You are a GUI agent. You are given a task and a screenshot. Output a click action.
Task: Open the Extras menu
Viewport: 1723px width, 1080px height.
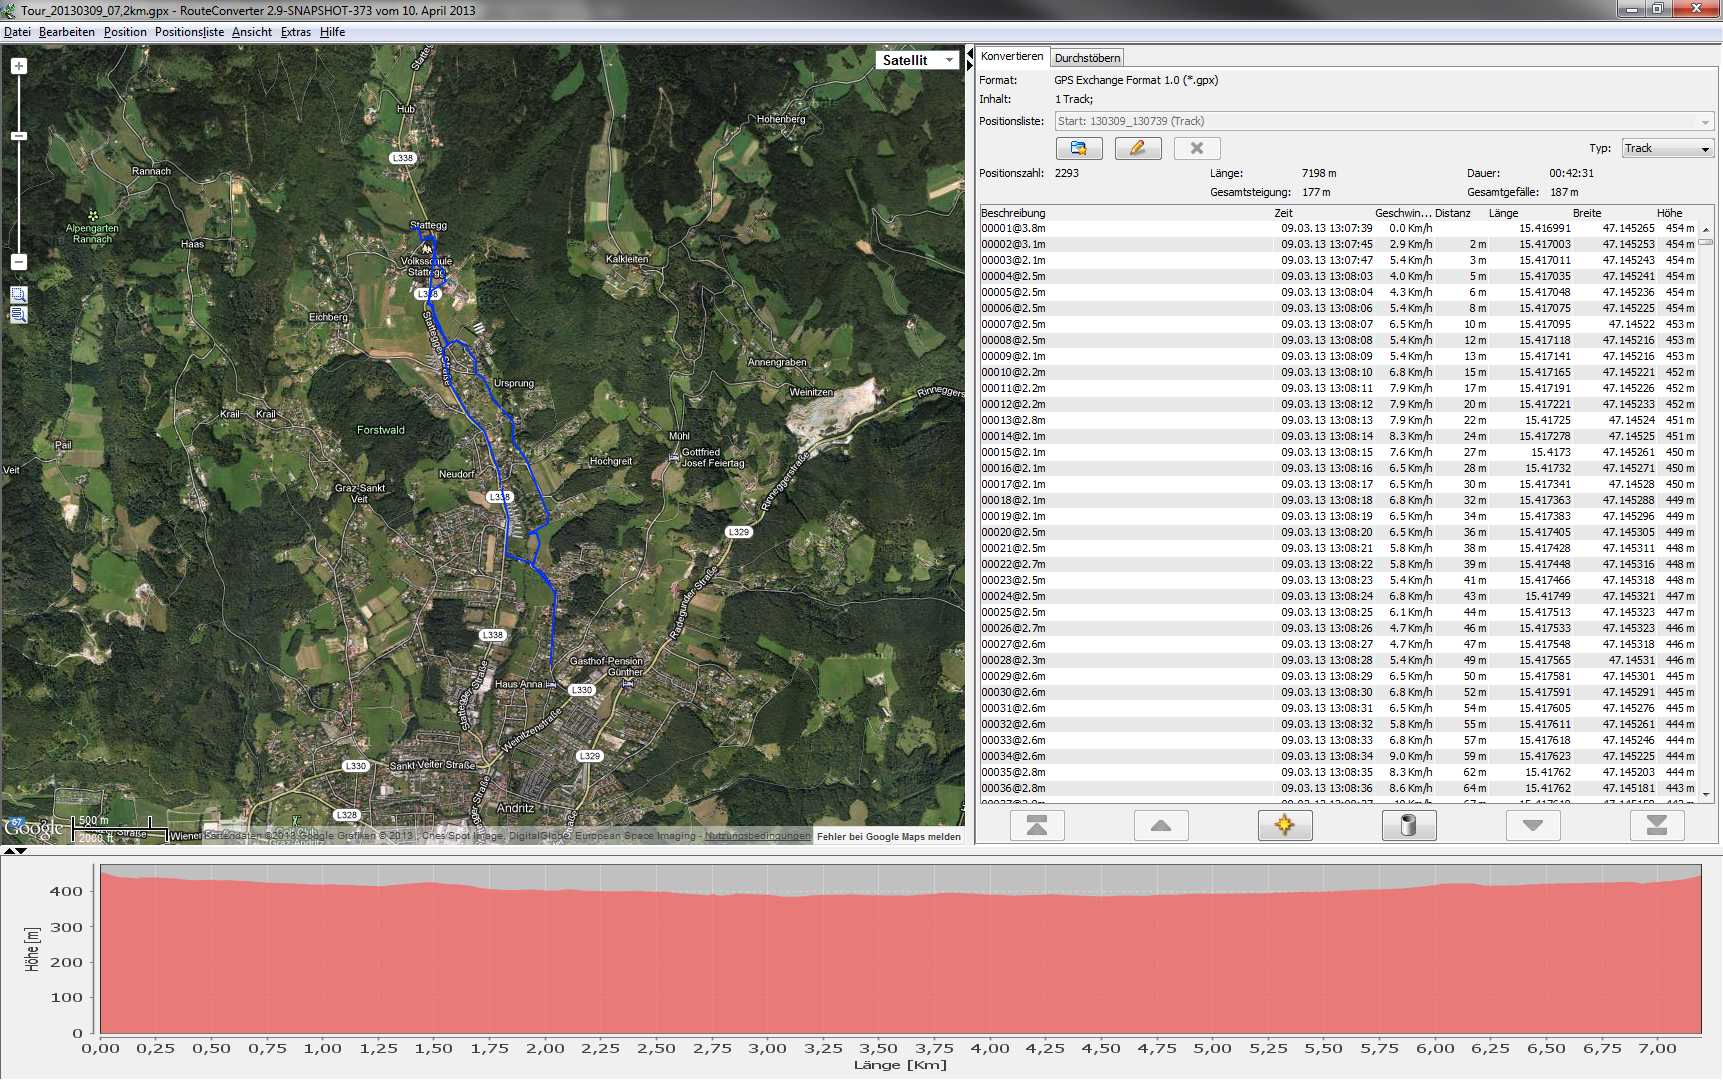click(295, 32)
